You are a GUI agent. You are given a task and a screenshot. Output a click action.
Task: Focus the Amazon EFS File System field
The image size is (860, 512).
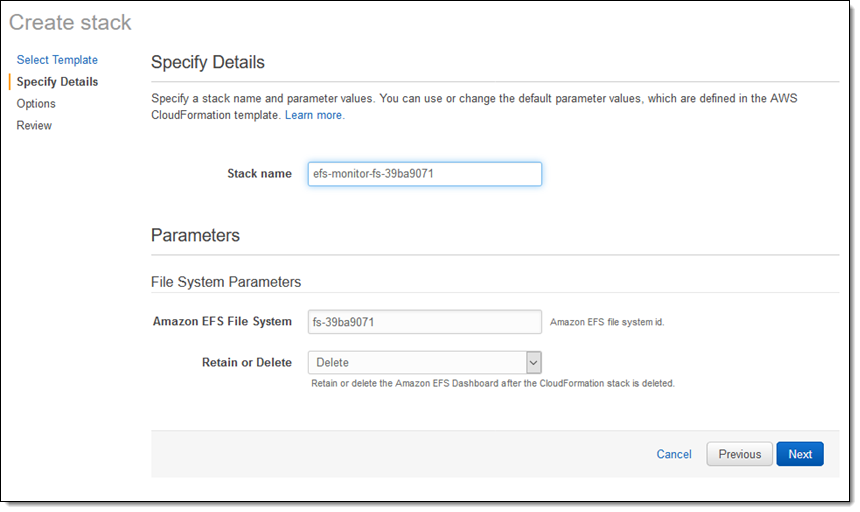click(x=424, y=322)
